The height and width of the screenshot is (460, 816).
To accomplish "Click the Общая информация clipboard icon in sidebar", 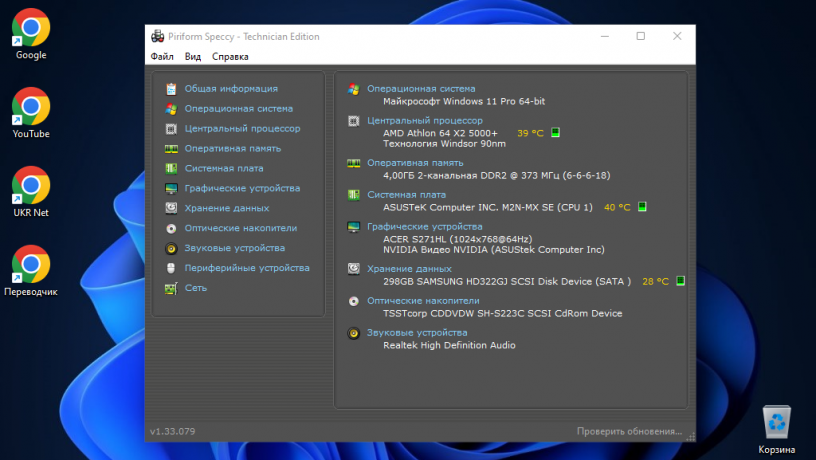I will [x=171, y=89].
